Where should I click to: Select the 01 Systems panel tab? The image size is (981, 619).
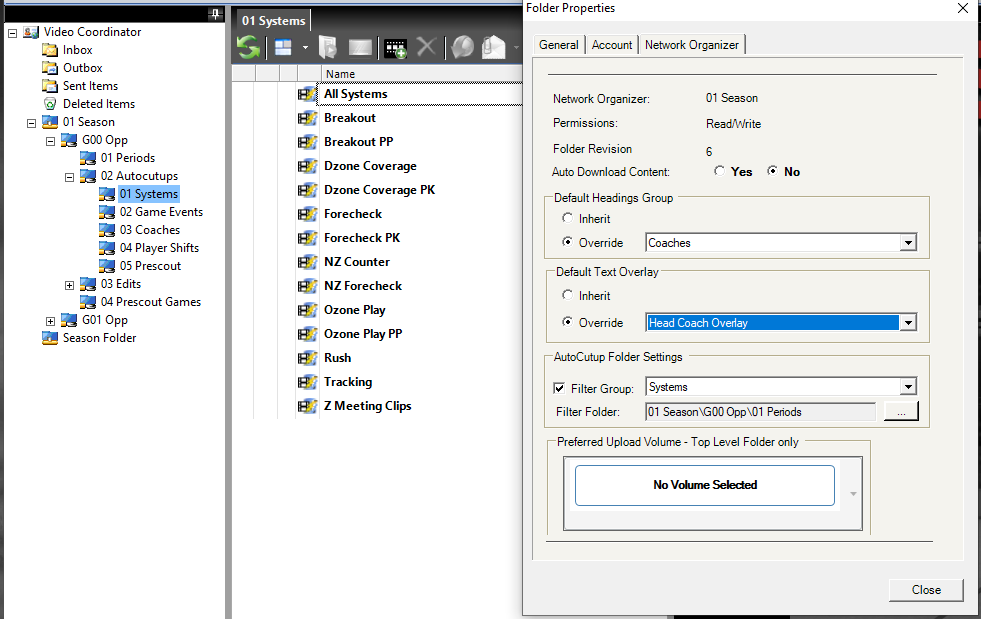[273, 21]
